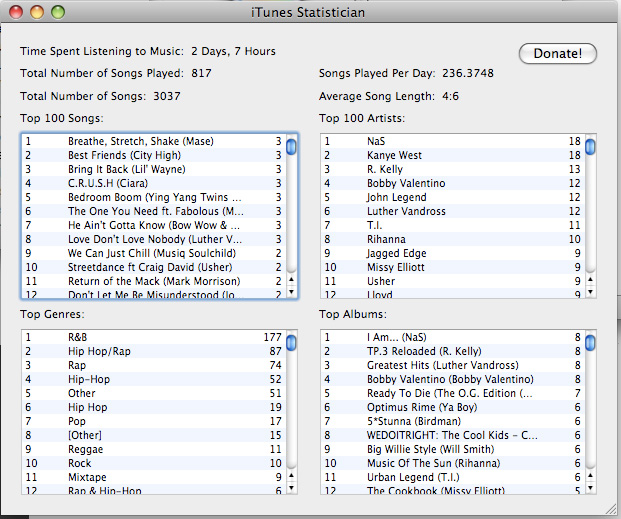Select artist Missy Elliott in Top Artists

(x=453, y=267)
